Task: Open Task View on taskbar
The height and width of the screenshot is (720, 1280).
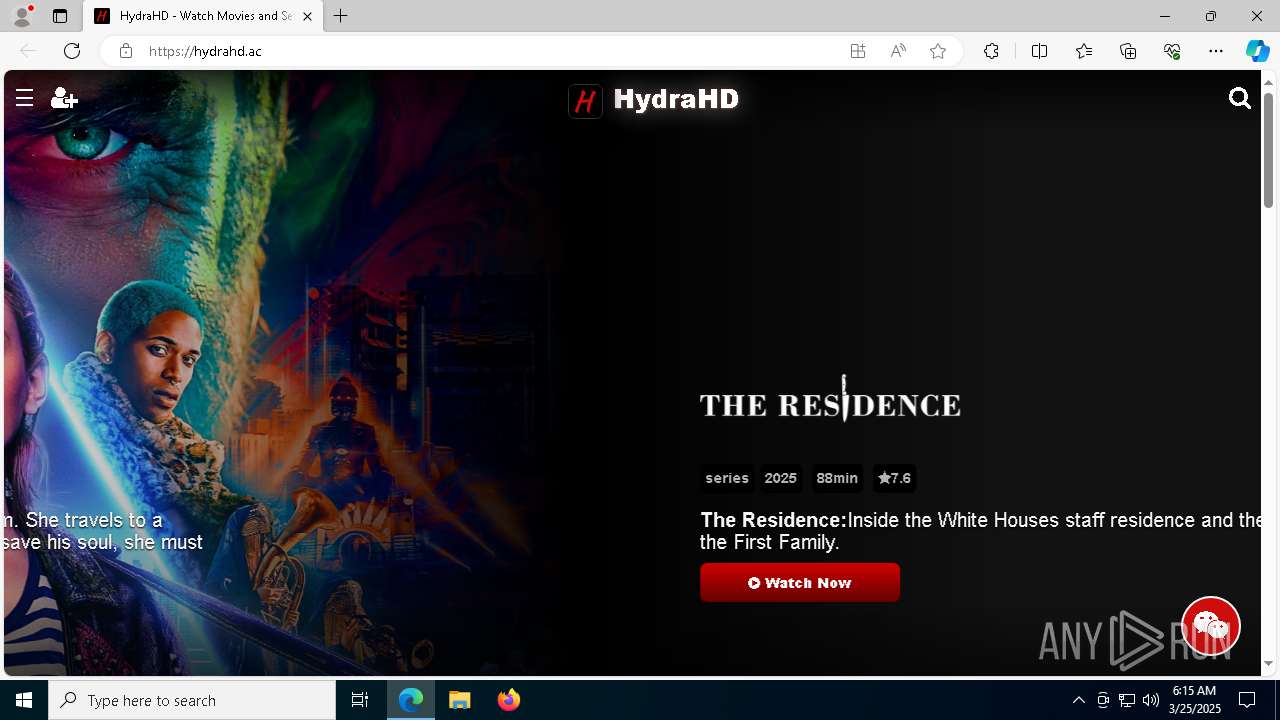Action: pos(360,700)
